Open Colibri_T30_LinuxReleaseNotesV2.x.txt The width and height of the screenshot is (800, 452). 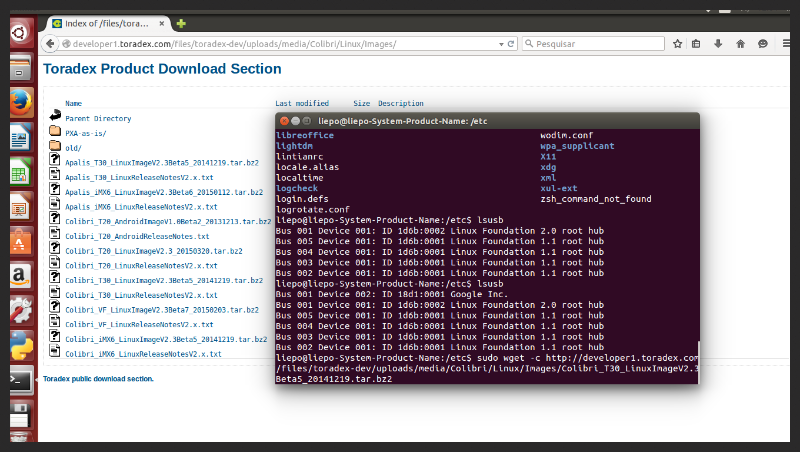[x=141, y=295]
